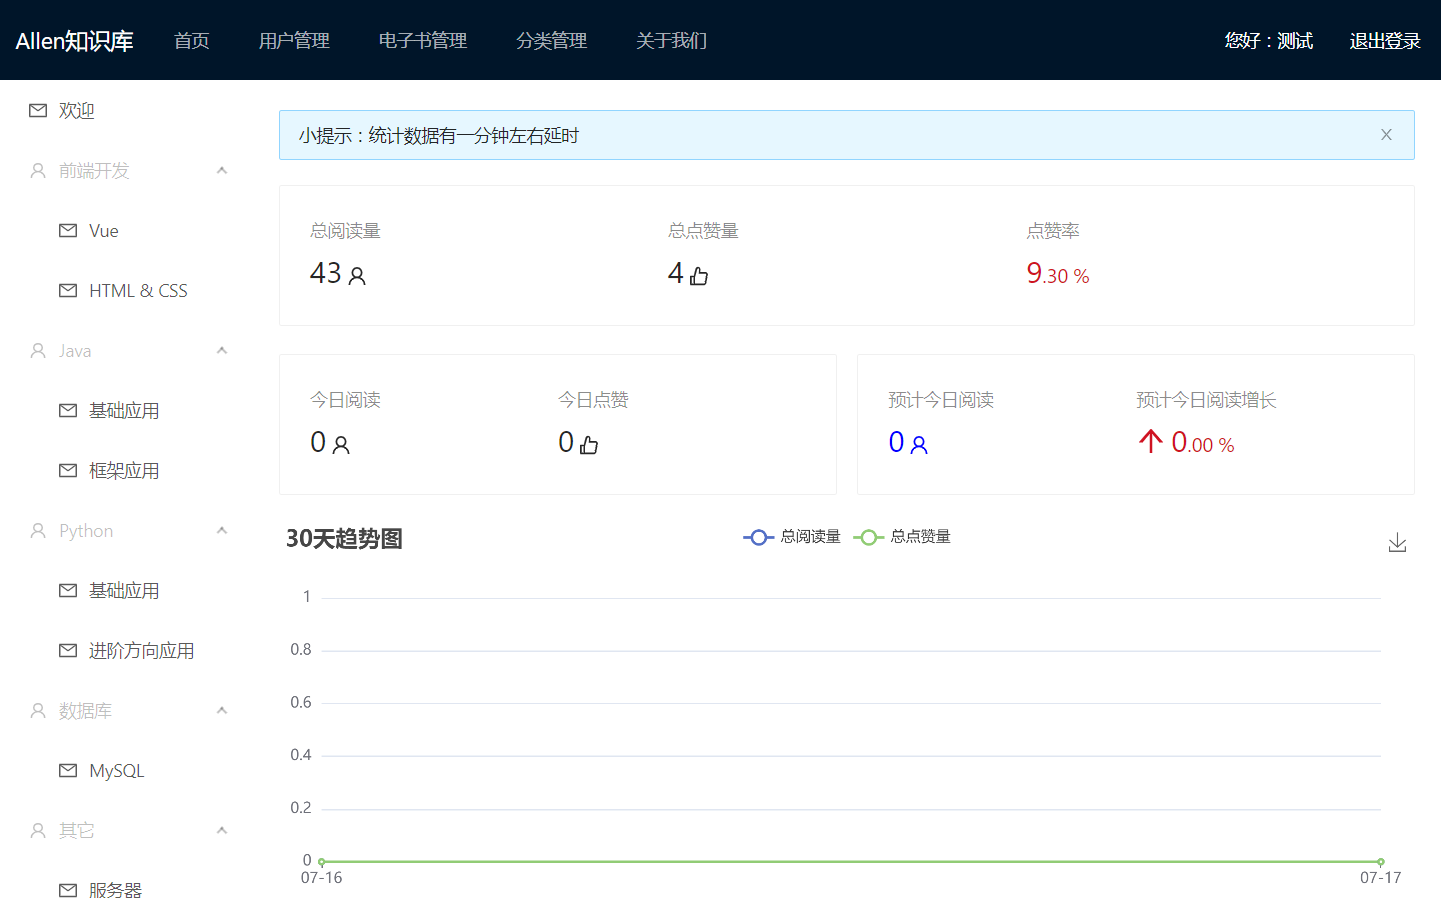Screen dimensions: 1441x898
Task: Toggle 总点赞量 series in chart legend
Action: point(902,537)
